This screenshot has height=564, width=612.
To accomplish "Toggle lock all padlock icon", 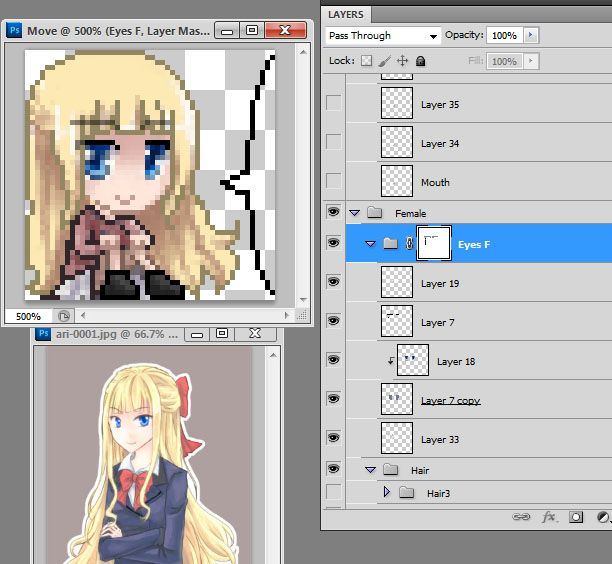I will [420, 61].
